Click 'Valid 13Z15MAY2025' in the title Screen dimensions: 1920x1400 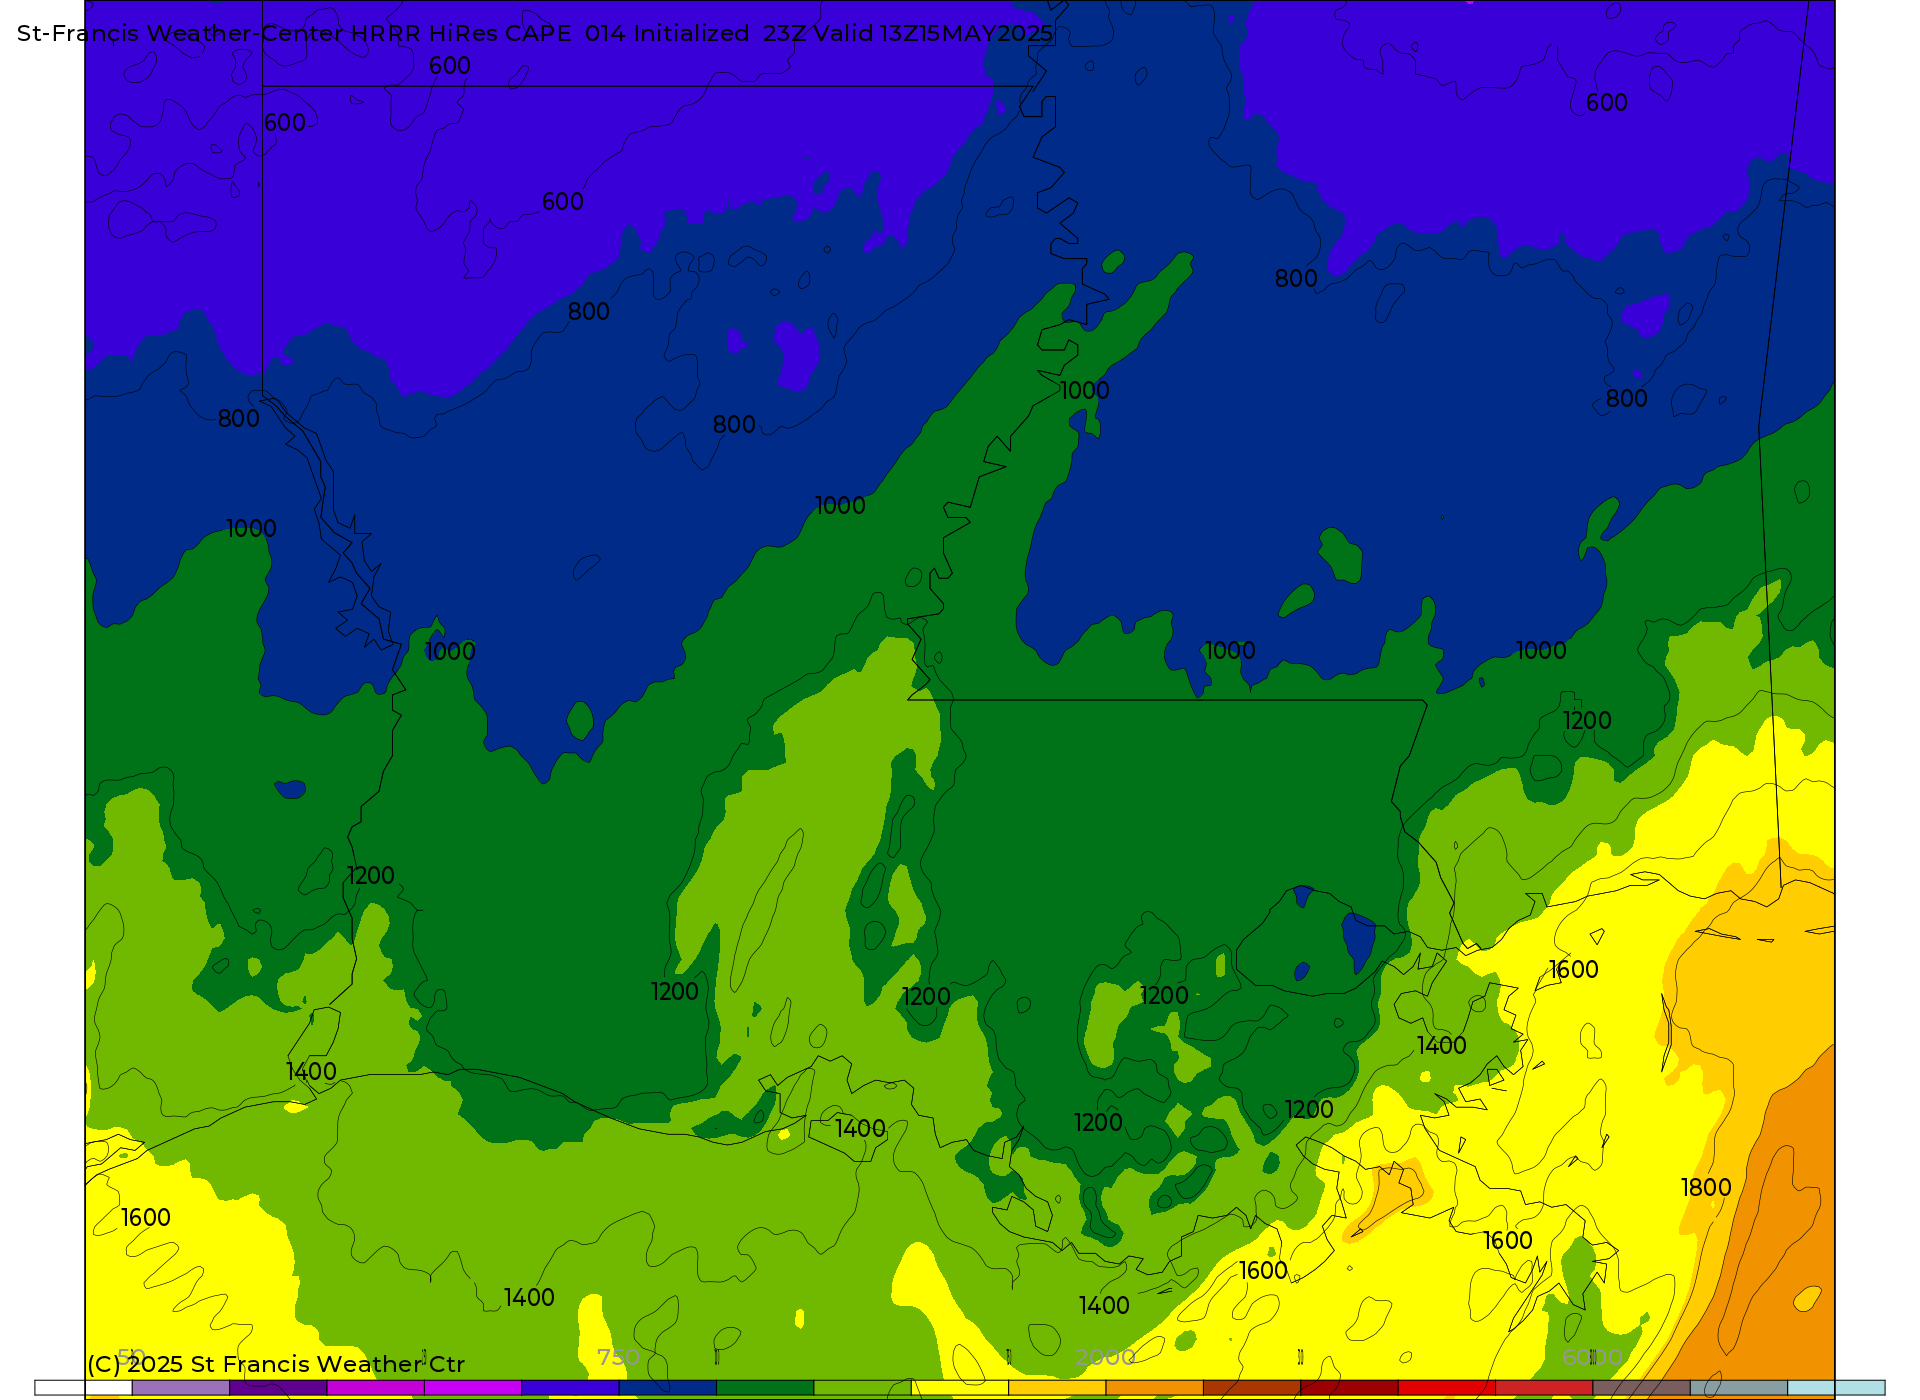(933, 33)
